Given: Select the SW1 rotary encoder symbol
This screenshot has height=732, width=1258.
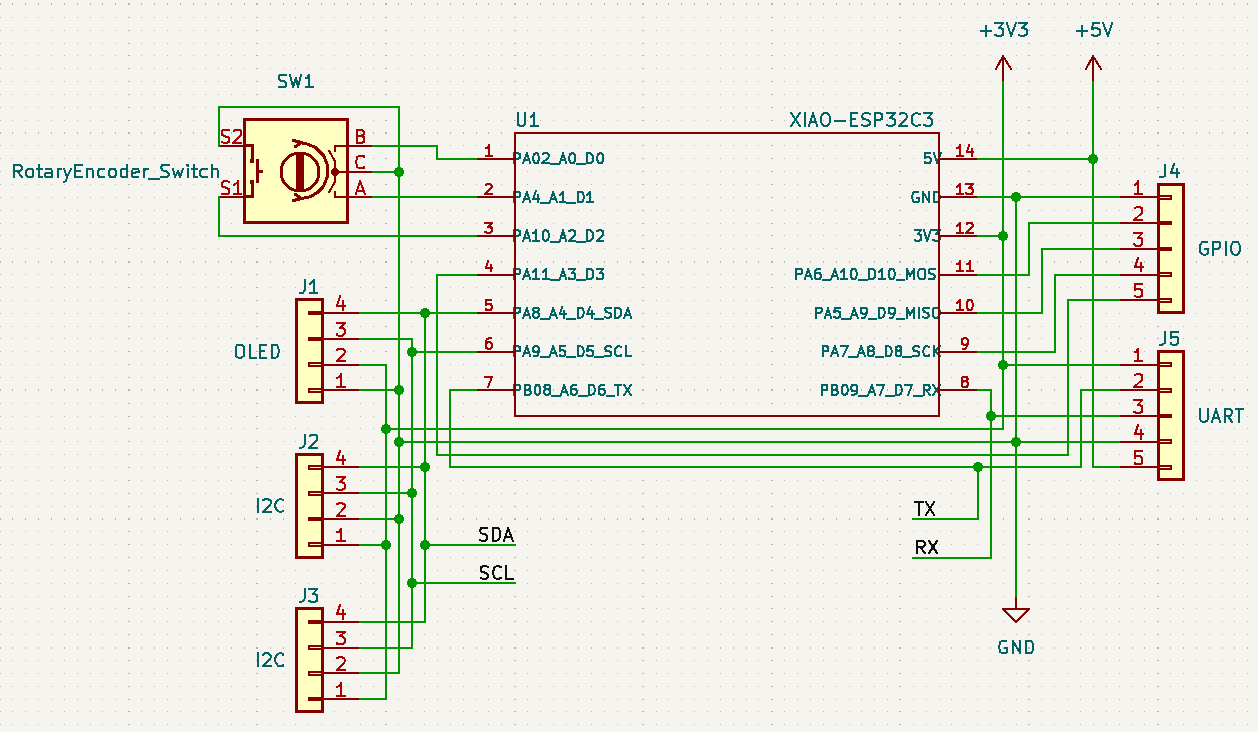Looking at the screenshot, I should pos(296,171).
